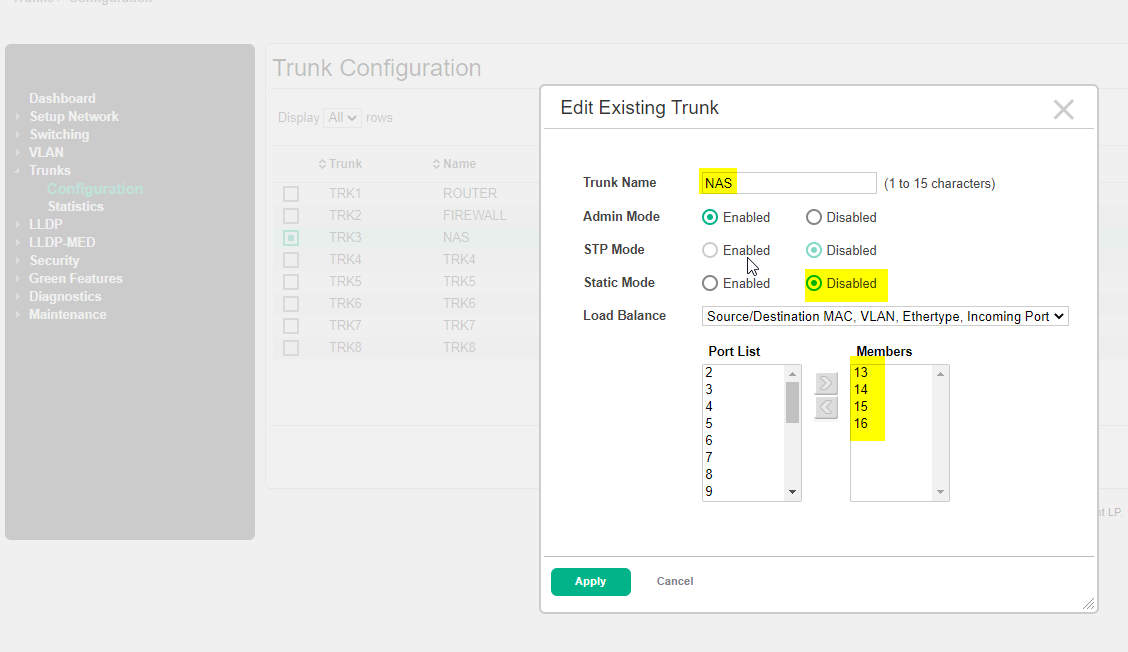
Task: Open the Load Balance dropdown
Action: coord(885,316)
